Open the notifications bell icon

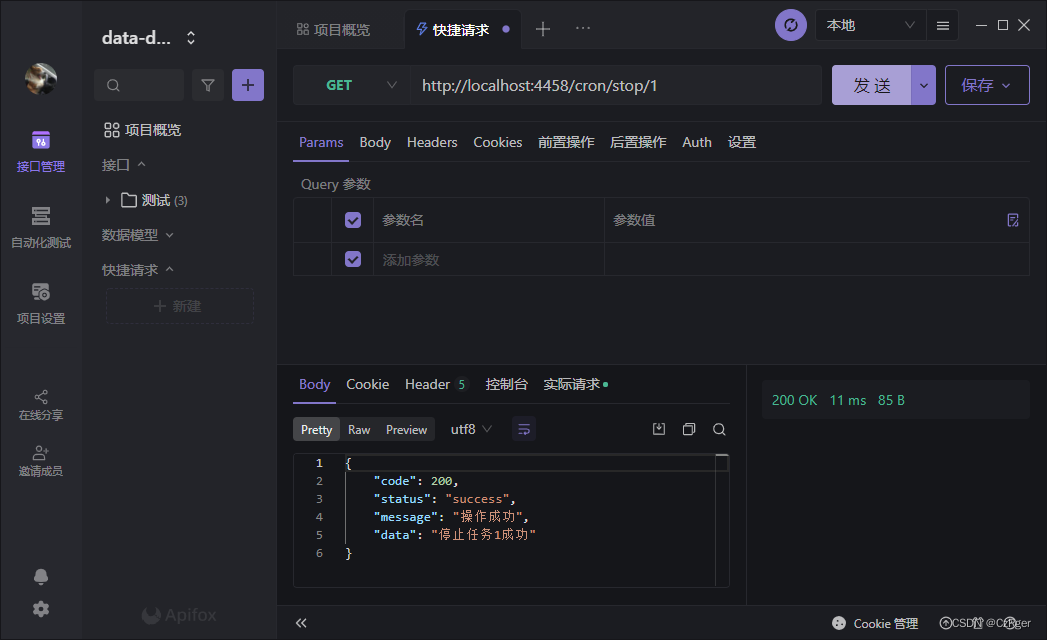coord(41,577)
